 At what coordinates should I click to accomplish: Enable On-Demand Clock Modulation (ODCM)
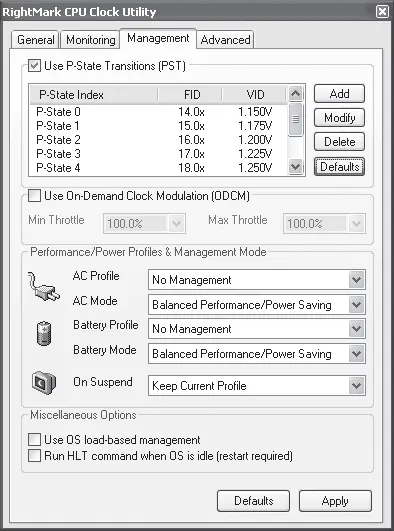(34, 196)
